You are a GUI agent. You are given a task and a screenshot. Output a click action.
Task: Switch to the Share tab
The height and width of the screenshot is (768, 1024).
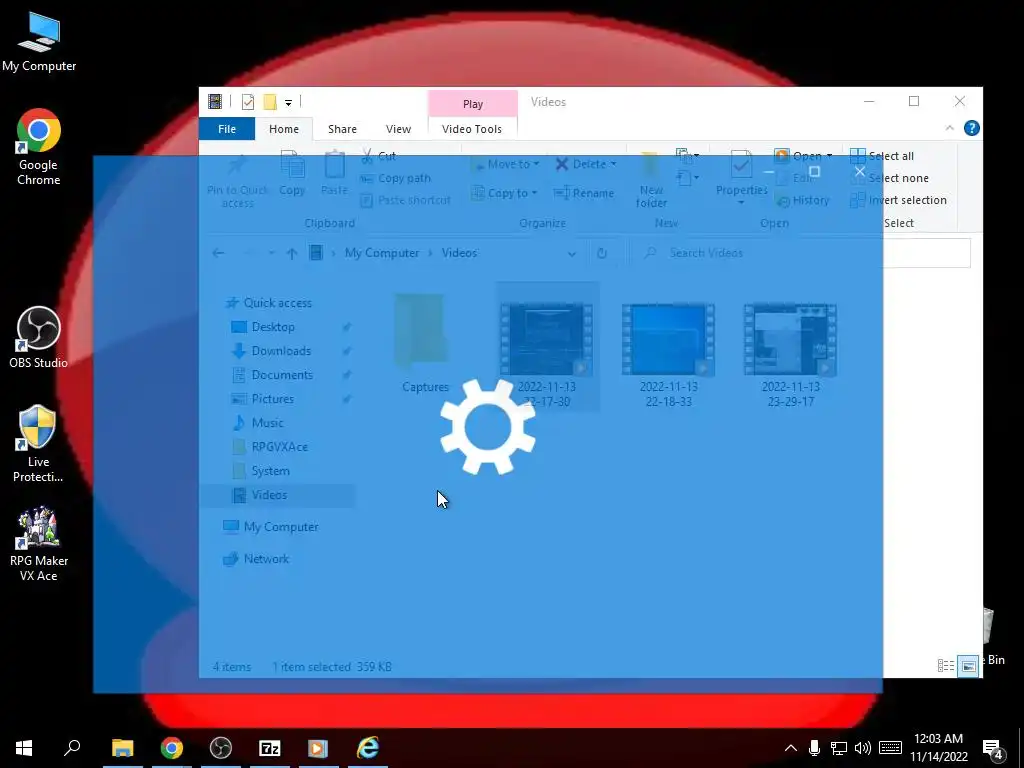(342, 129)
